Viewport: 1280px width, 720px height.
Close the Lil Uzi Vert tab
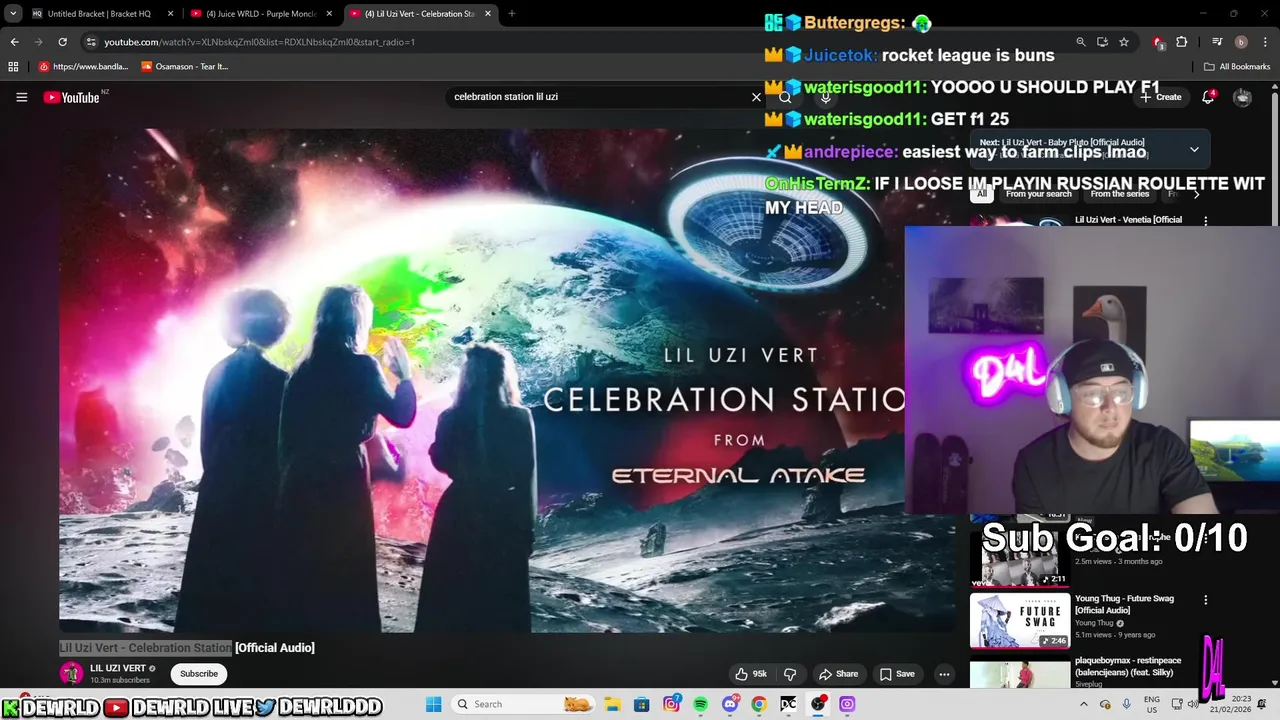pyautogui.click(x=488, y=14)
